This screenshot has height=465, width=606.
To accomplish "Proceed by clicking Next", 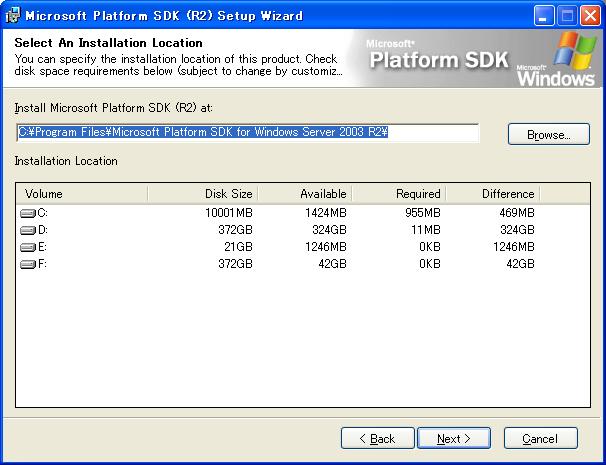I will (x=454, y=438).
